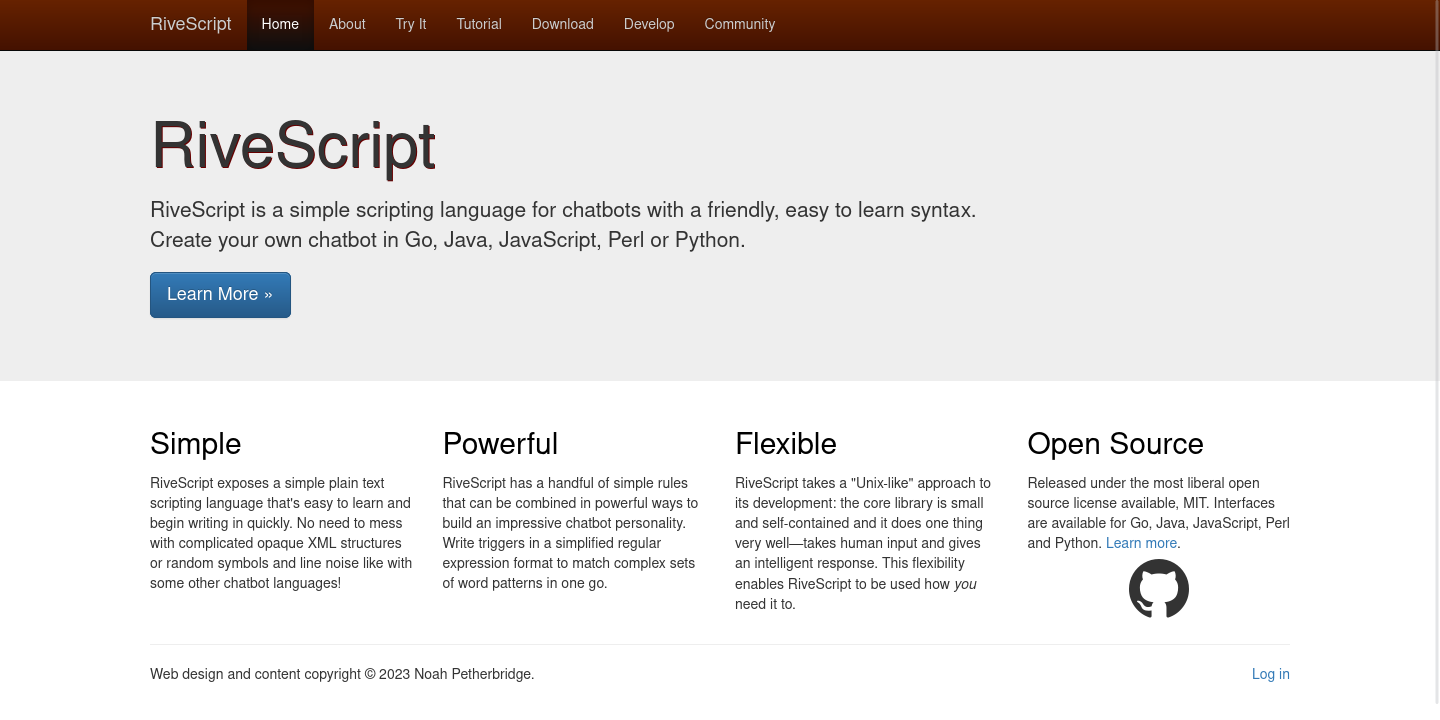
Task: Go to Try It
Action: pos(411,24)
